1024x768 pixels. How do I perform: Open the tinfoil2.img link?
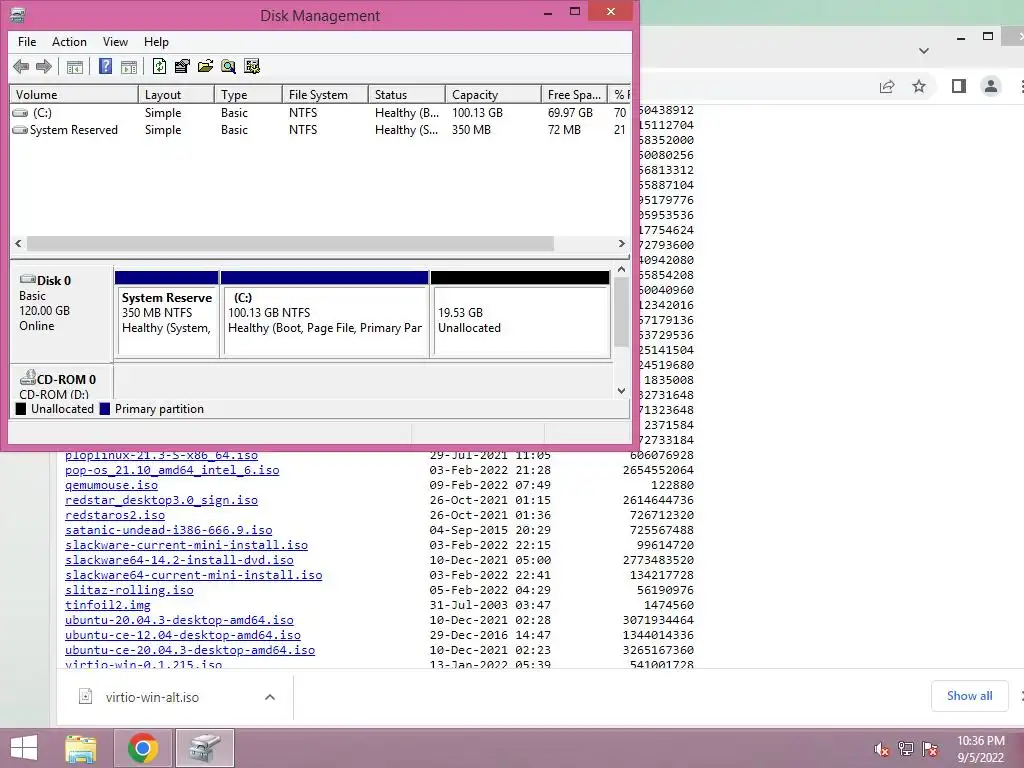click(108, 605)
